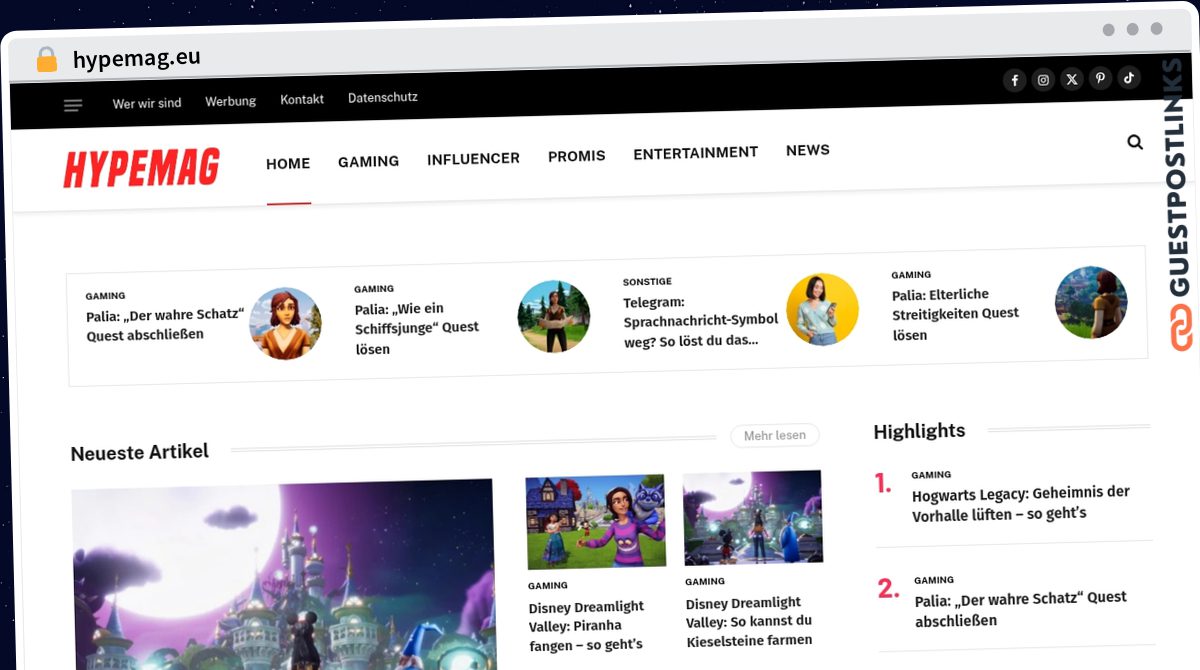Open the Kontakt link
1200x670 pixels.
tap(302, 100)
